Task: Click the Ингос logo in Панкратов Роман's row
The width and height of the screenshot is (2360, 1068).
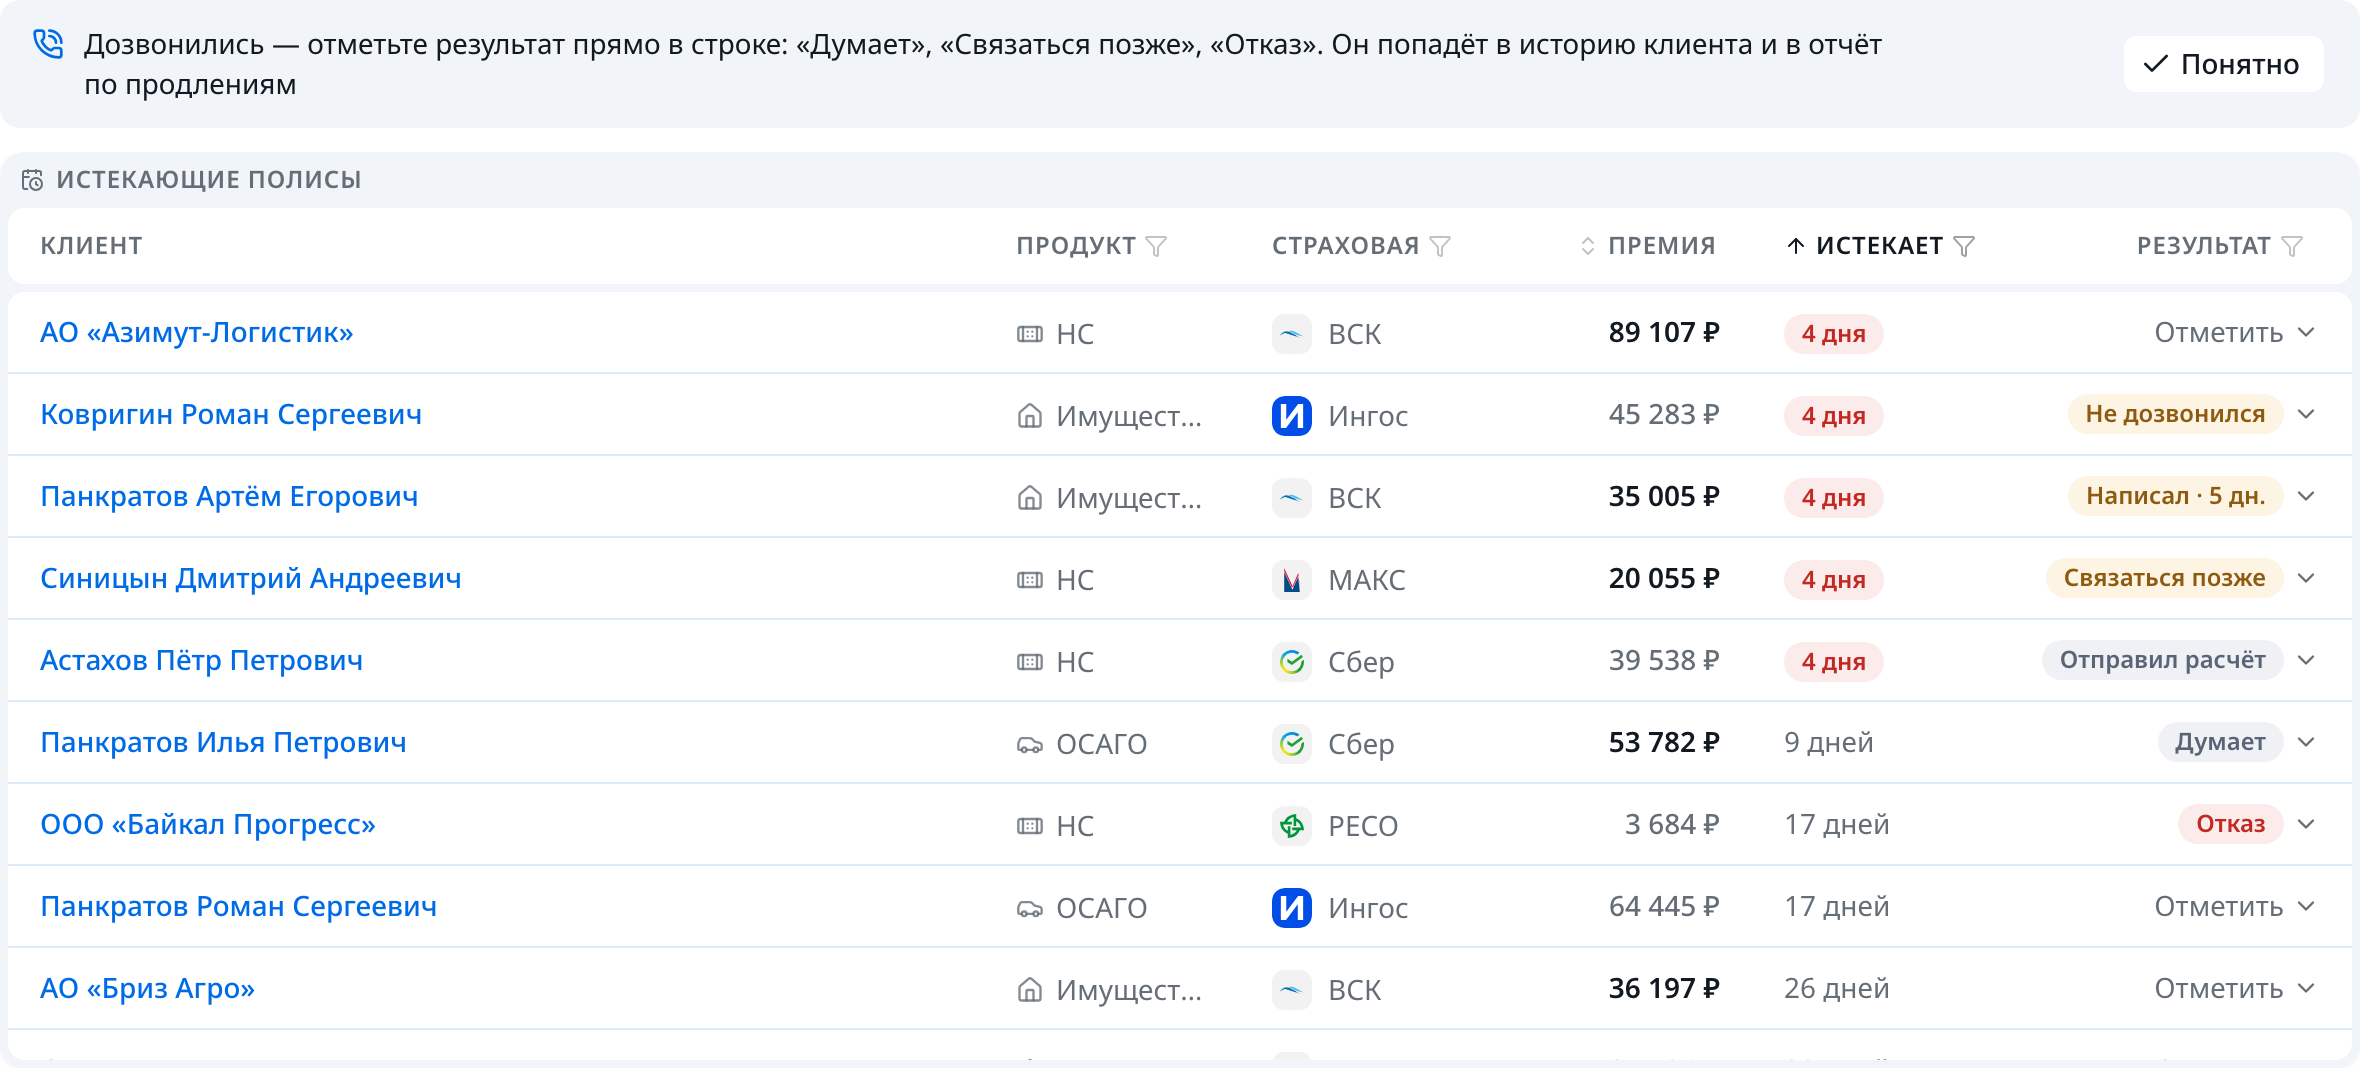Action: pos(1292,908)
